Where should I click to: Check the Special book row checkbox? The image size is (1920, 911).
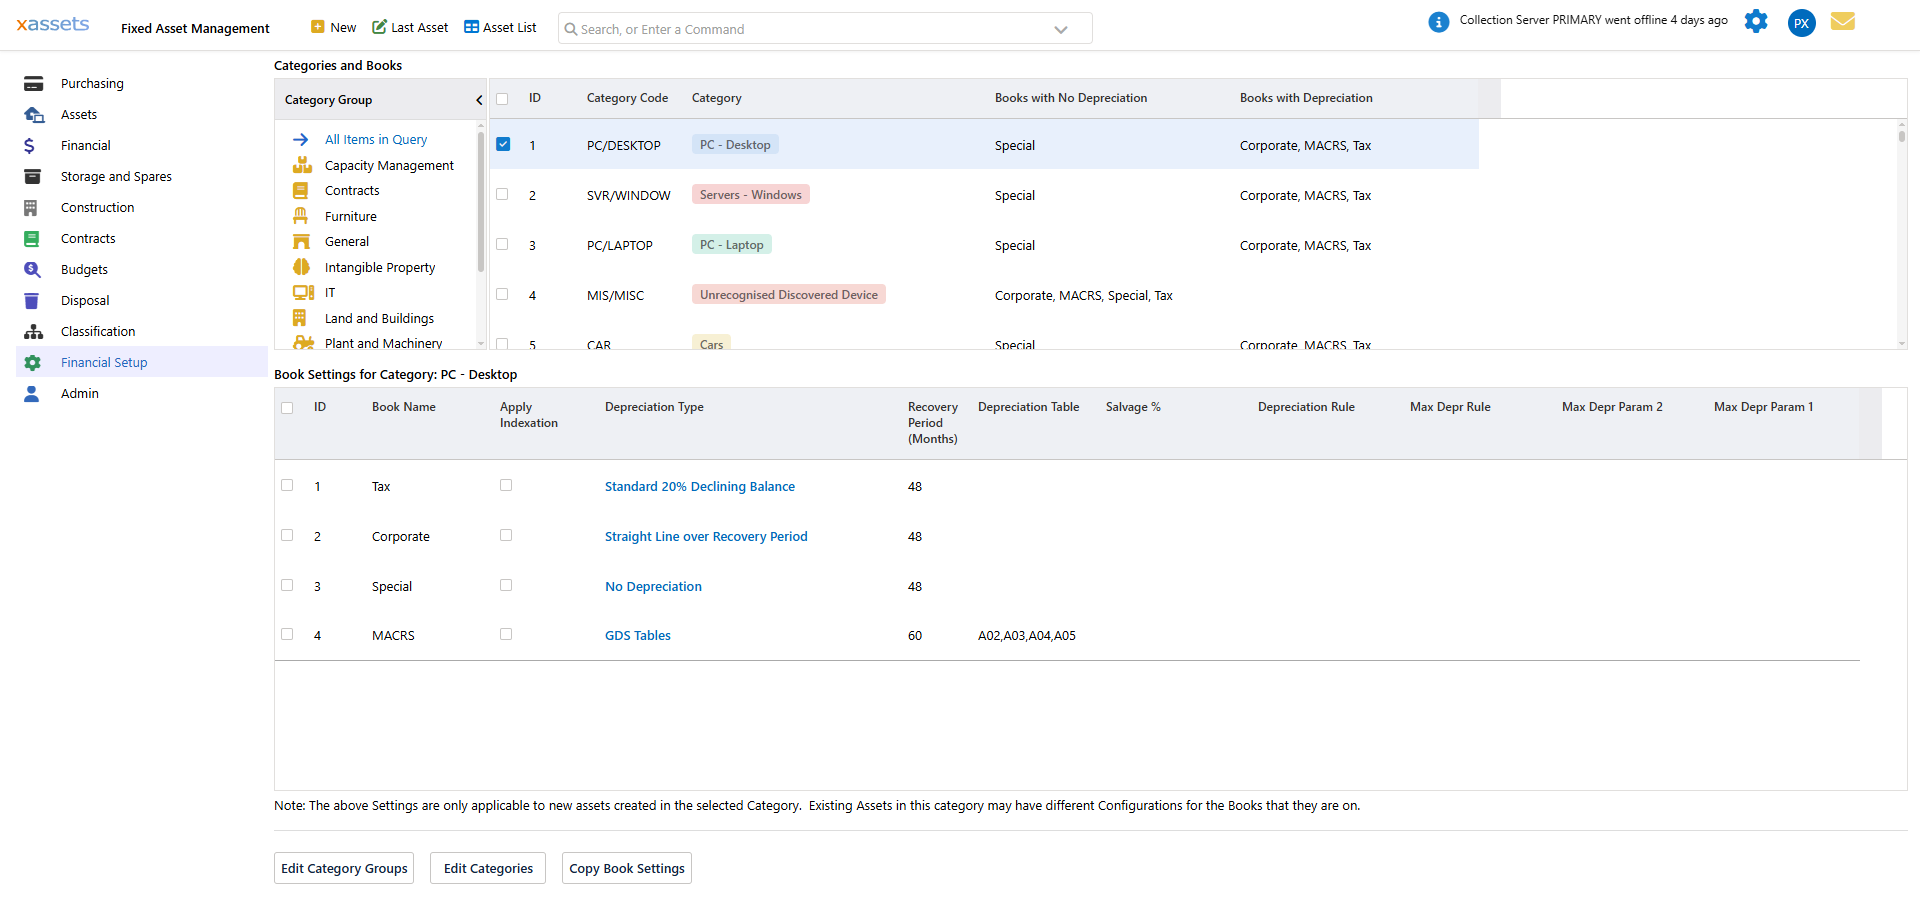(x=287, y=585)
